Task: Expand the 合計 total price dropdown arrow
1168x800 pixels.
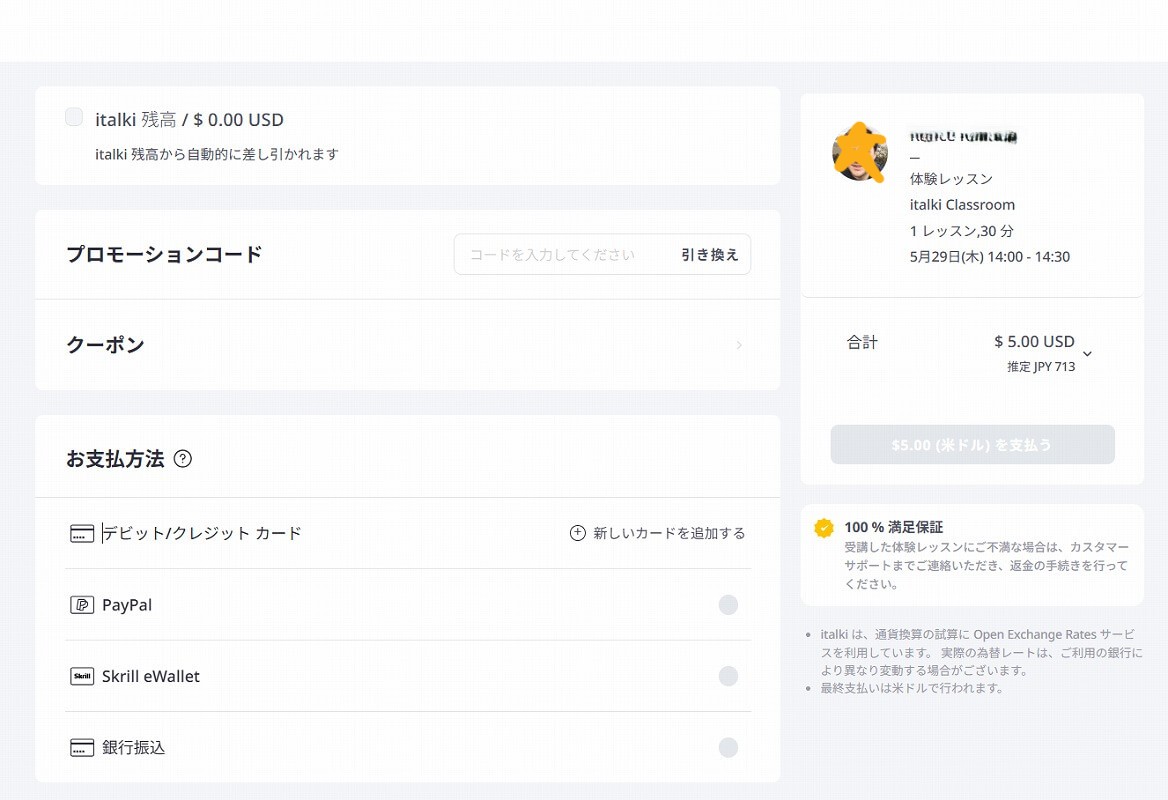Action: click(x=1087, y=354)
